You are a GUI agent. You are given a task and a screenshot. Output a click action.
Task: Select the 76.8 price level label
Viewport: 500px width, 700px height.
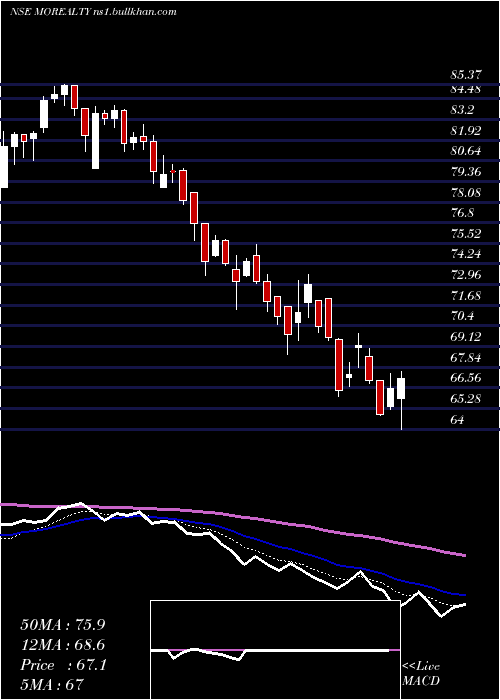pyautogui.click(x=462, y=213)
